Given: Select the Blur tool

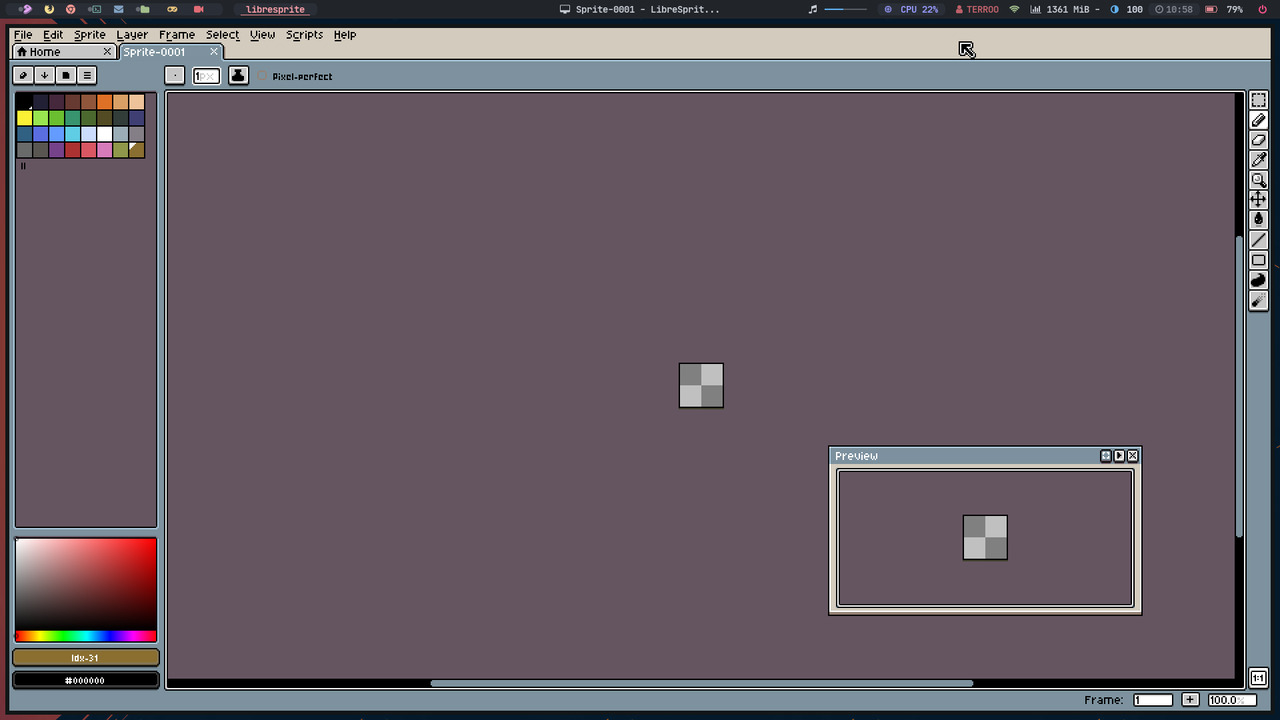Looking at the screenshot, I should [x=1258, y=300].
